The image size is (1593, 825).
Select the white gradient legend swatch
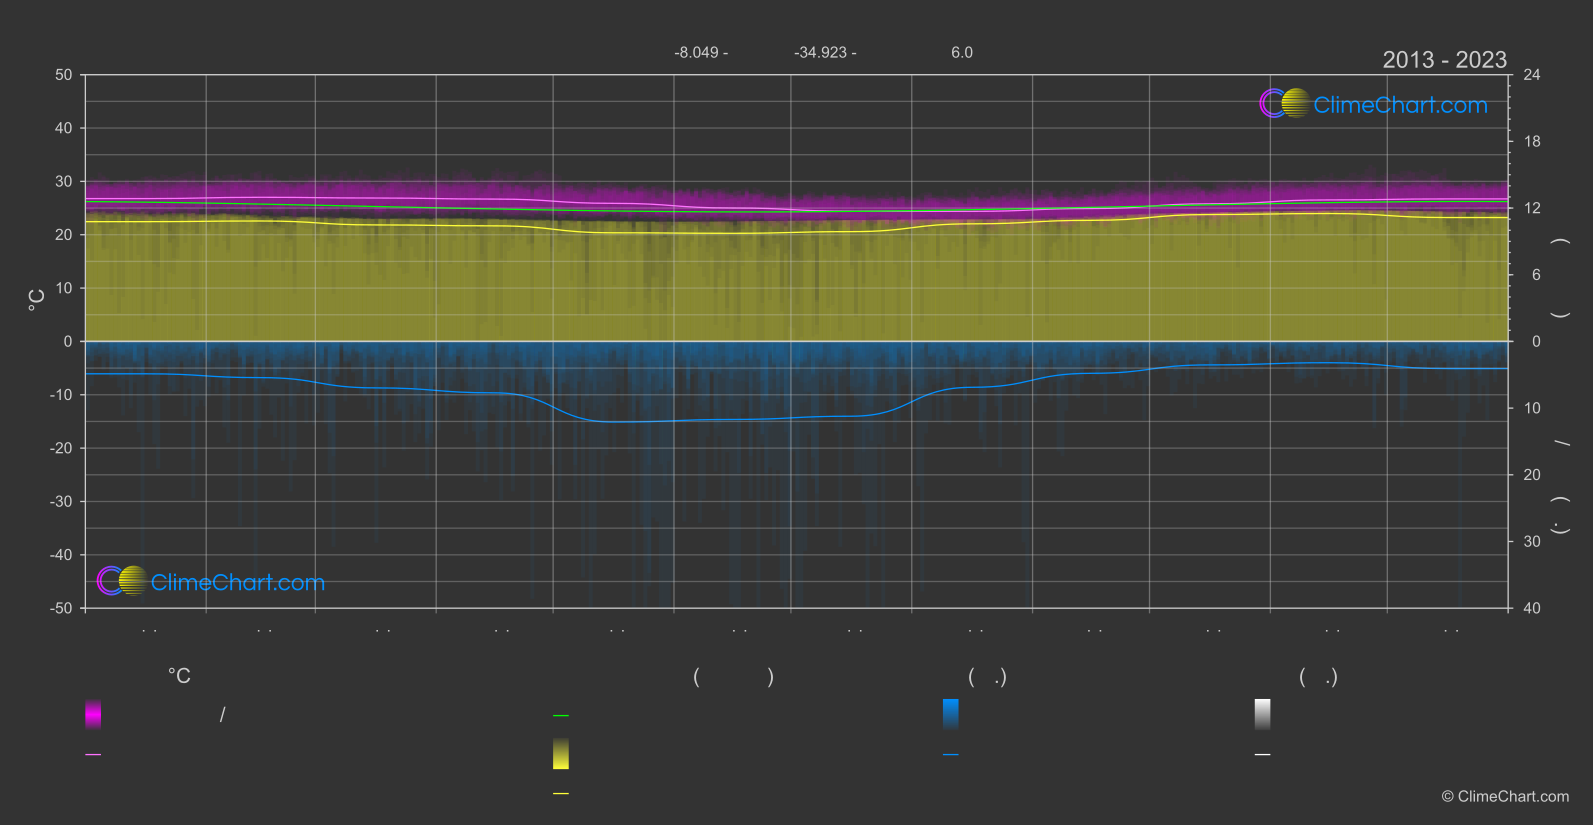pyautogui.click(x=1263, y=714)
